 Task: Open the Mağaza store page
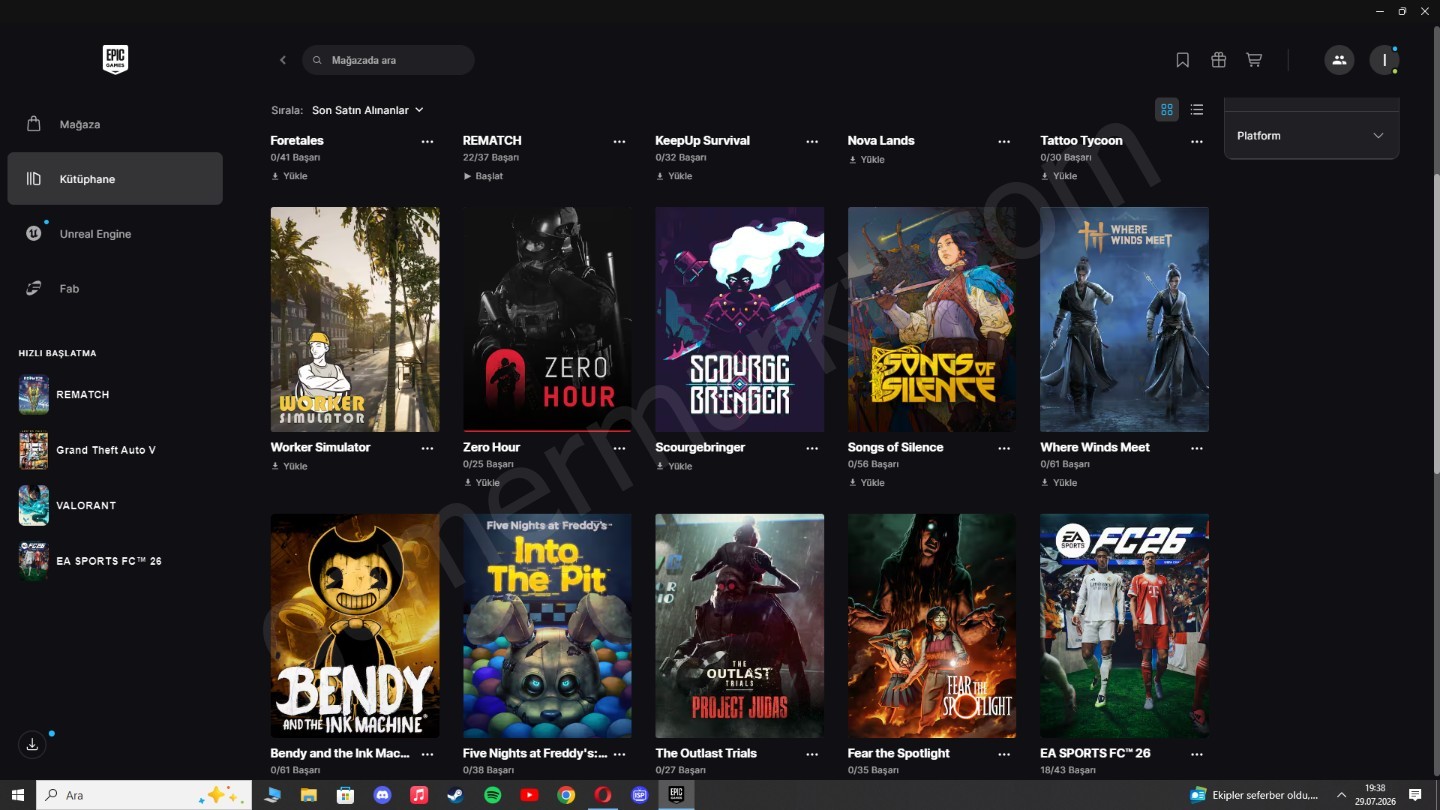tap(115, 124)
